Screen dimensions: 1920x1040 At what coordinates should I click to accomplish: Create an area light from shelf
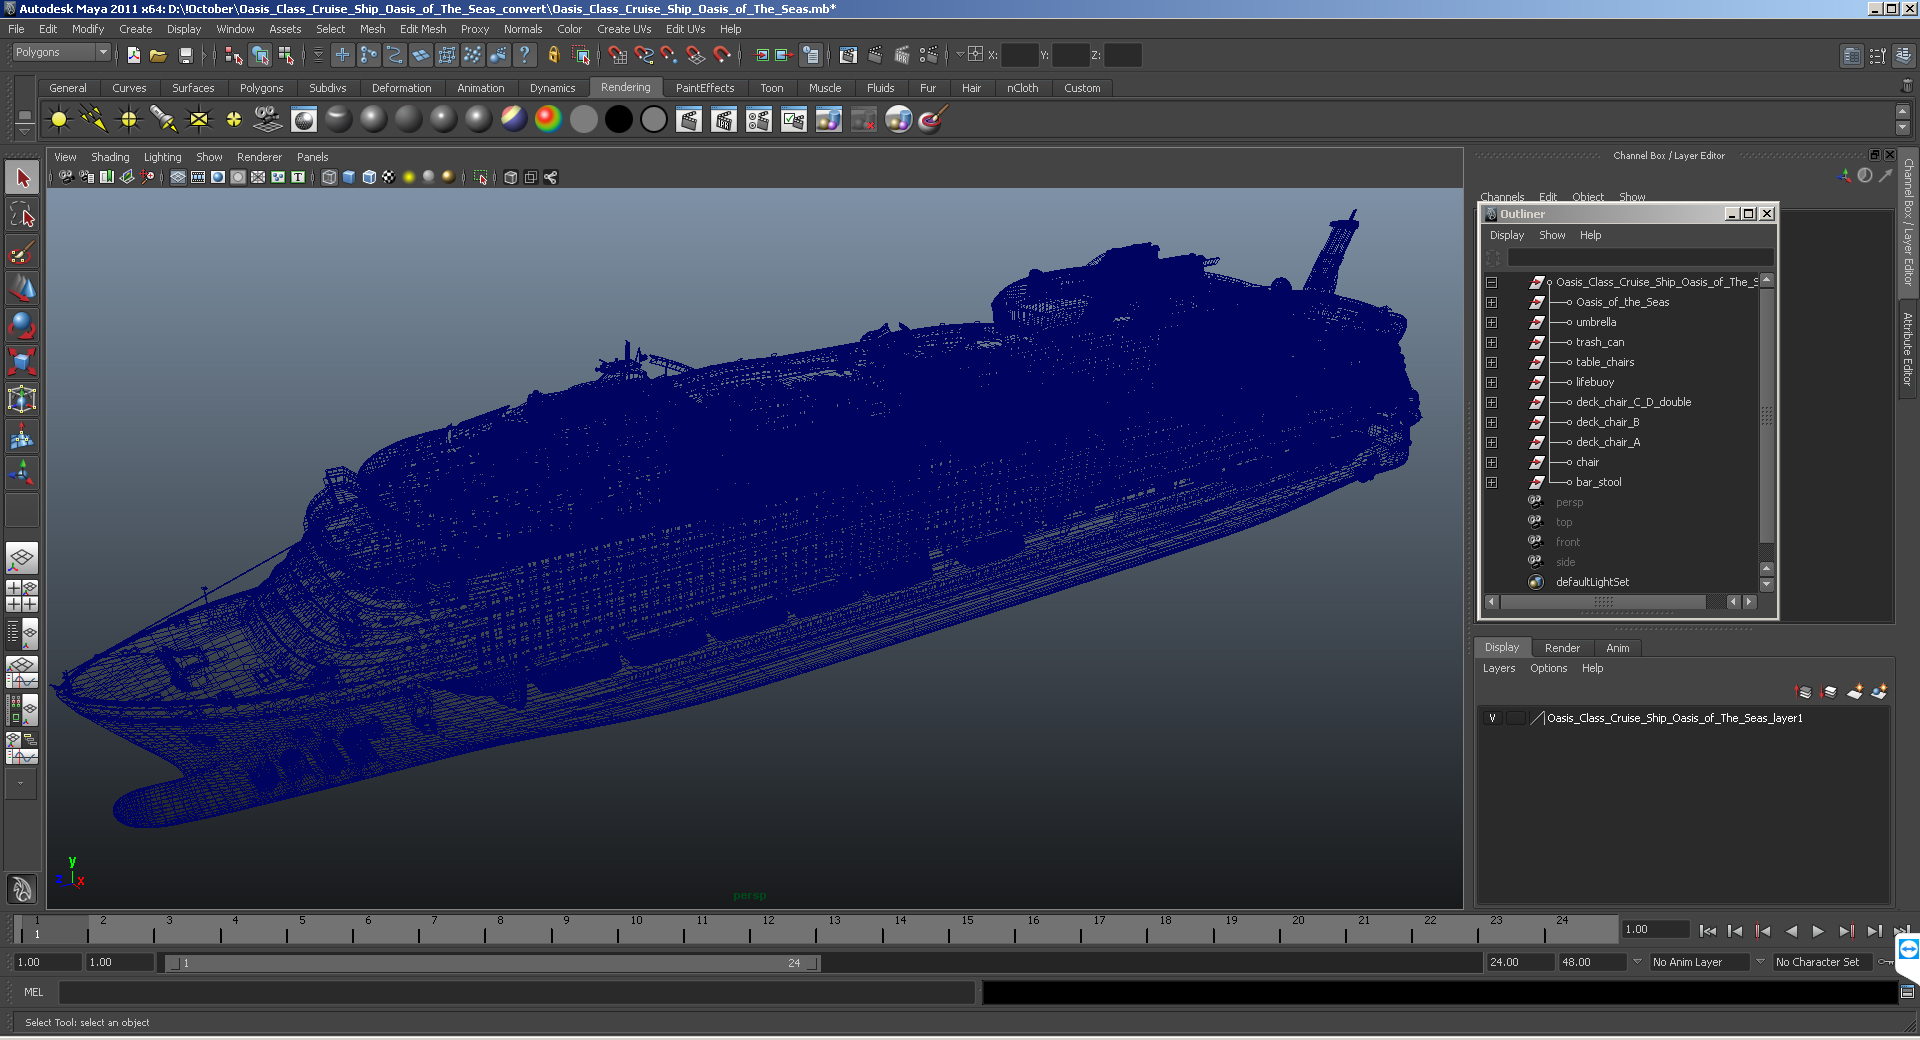pos(199,120)
